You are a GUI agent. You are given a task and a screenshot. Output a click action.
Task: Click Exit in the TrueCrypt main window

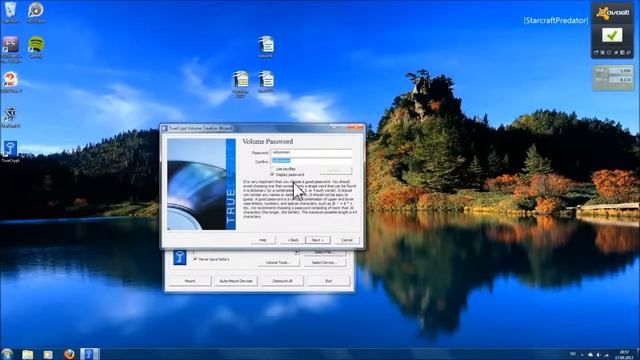tap(329, 281)
